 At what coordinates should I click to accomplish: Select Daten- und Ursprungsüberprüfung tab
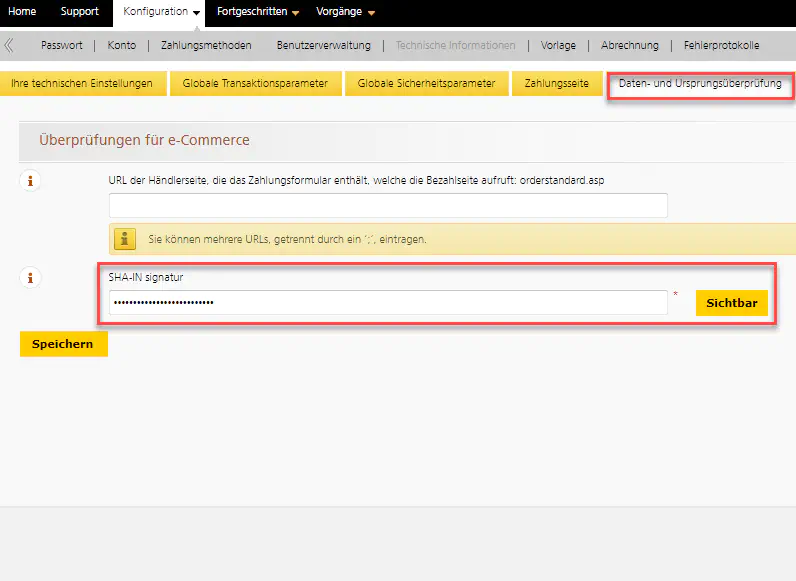[700, 84]
